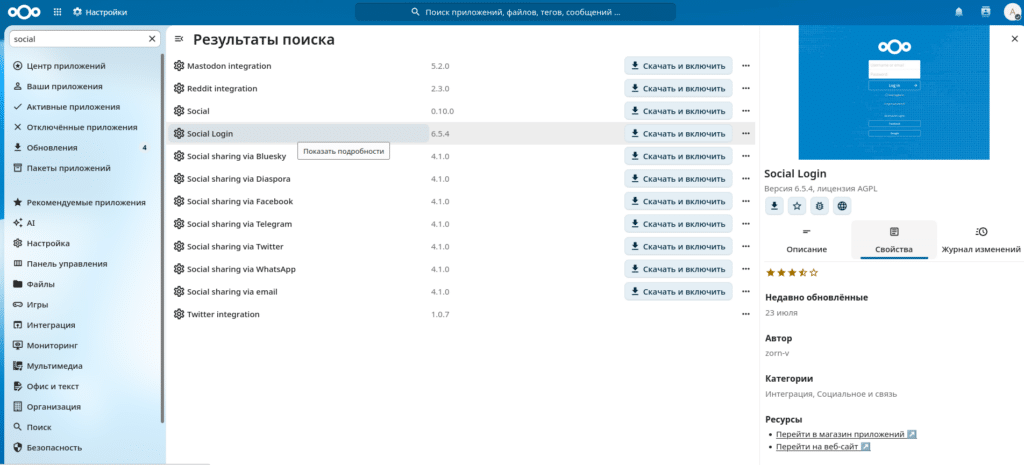This screenshot has width=1024, height=465.
Task: Follow Перейти в магазин приложений link
Action: [x=846, y=434]
